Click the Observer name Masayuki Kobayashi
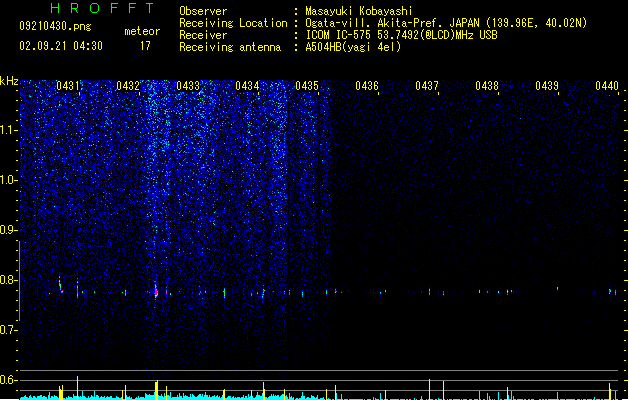 pyautogui.click(x=359, y=11)
